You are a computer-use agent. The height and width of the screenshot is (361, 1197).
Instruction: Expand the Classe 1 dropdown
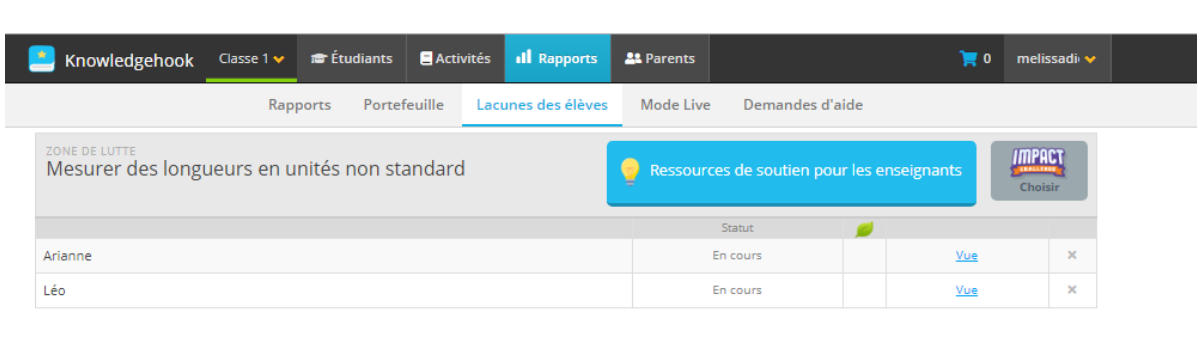250,59
